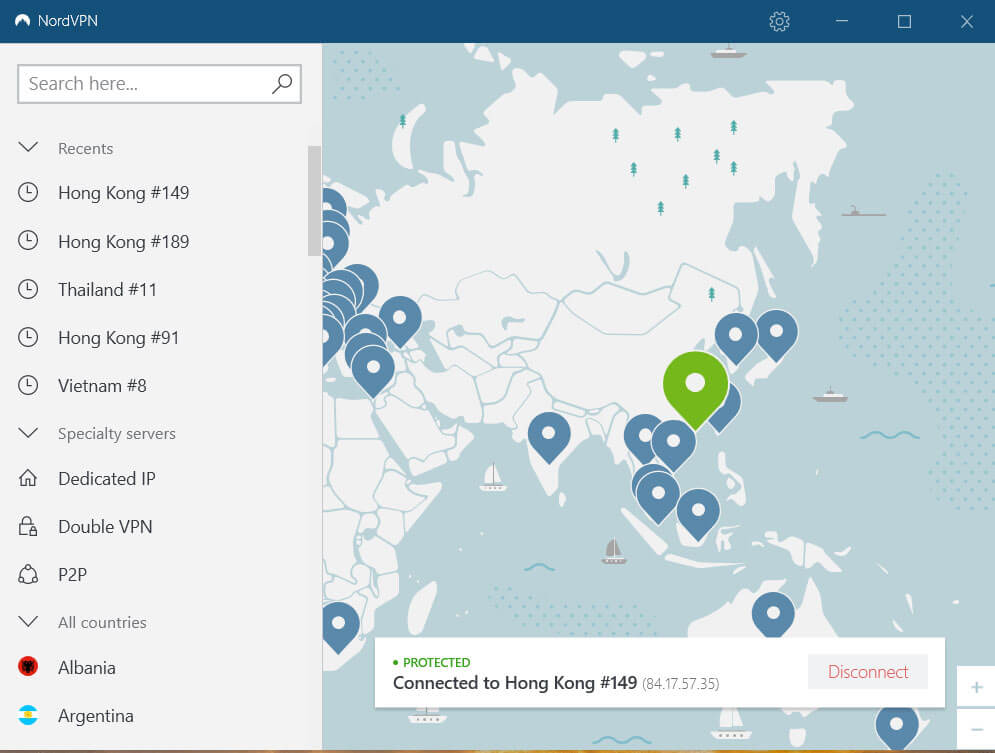The height and width of the screenshot is (753, 995).
Task: Connect to recent server Vietnam #8
Action: [x=102, y=386]
